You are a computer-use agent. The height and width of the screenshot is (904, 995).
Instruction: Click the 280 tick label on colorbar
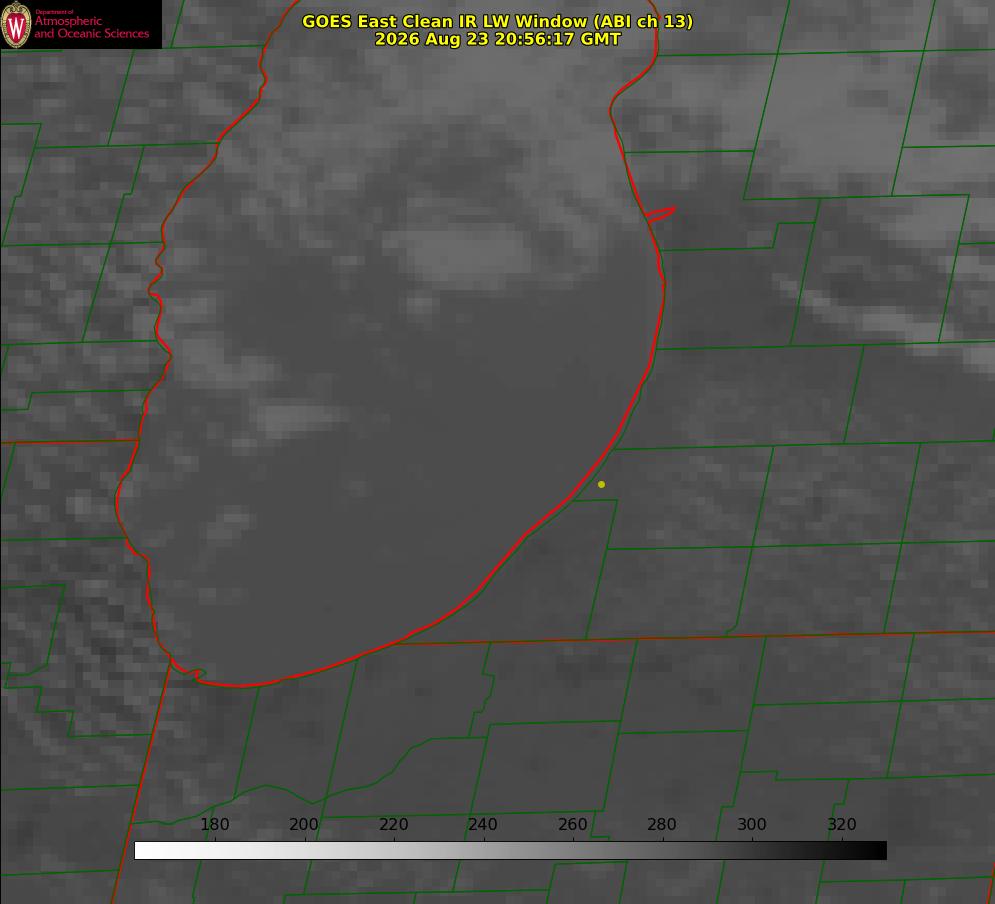662,824
